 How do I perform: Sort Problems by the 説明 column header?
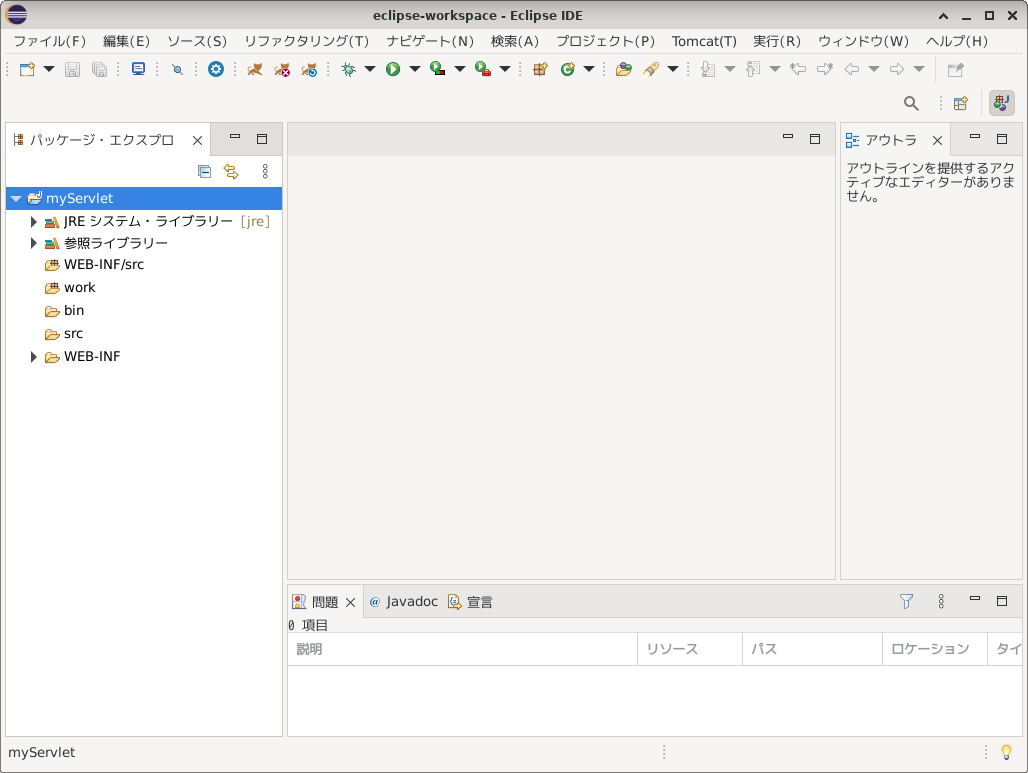point(462,649)
